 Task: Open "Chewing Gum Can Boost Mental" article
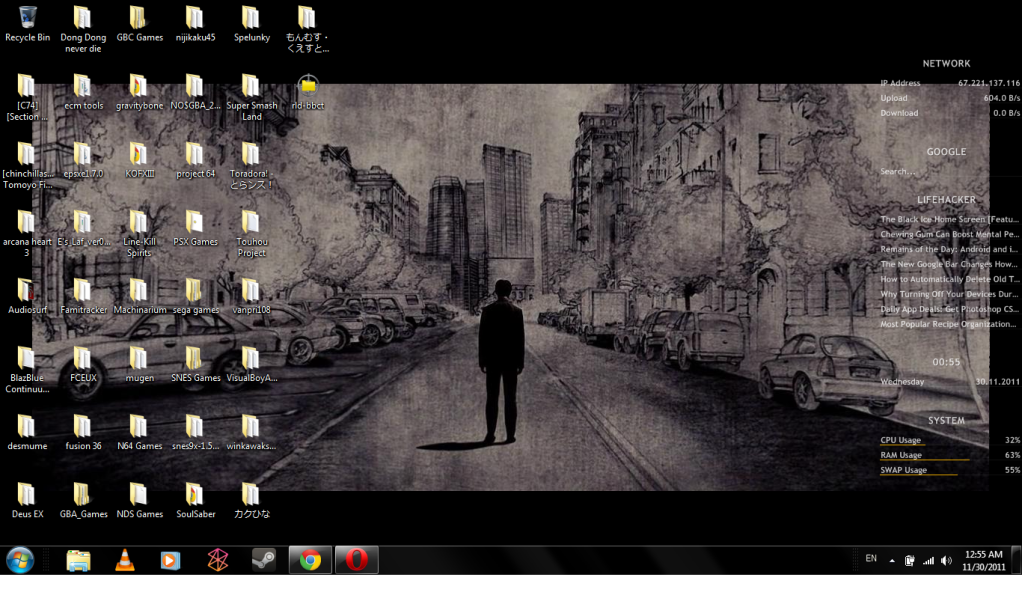(x=949, y=235)
